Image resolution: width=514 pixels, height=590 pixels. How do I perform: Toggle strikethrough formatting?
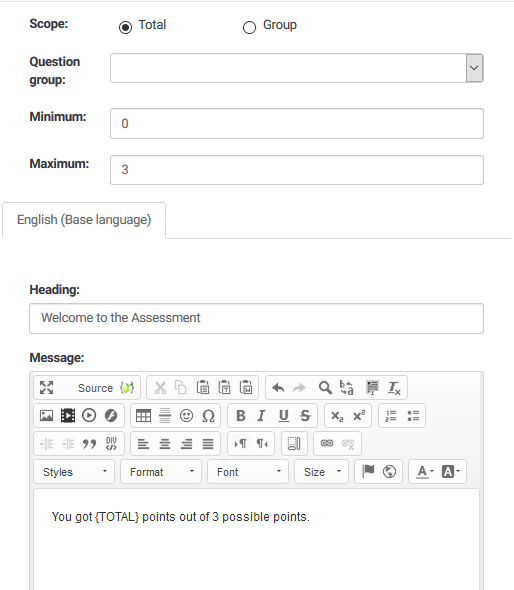305,415
